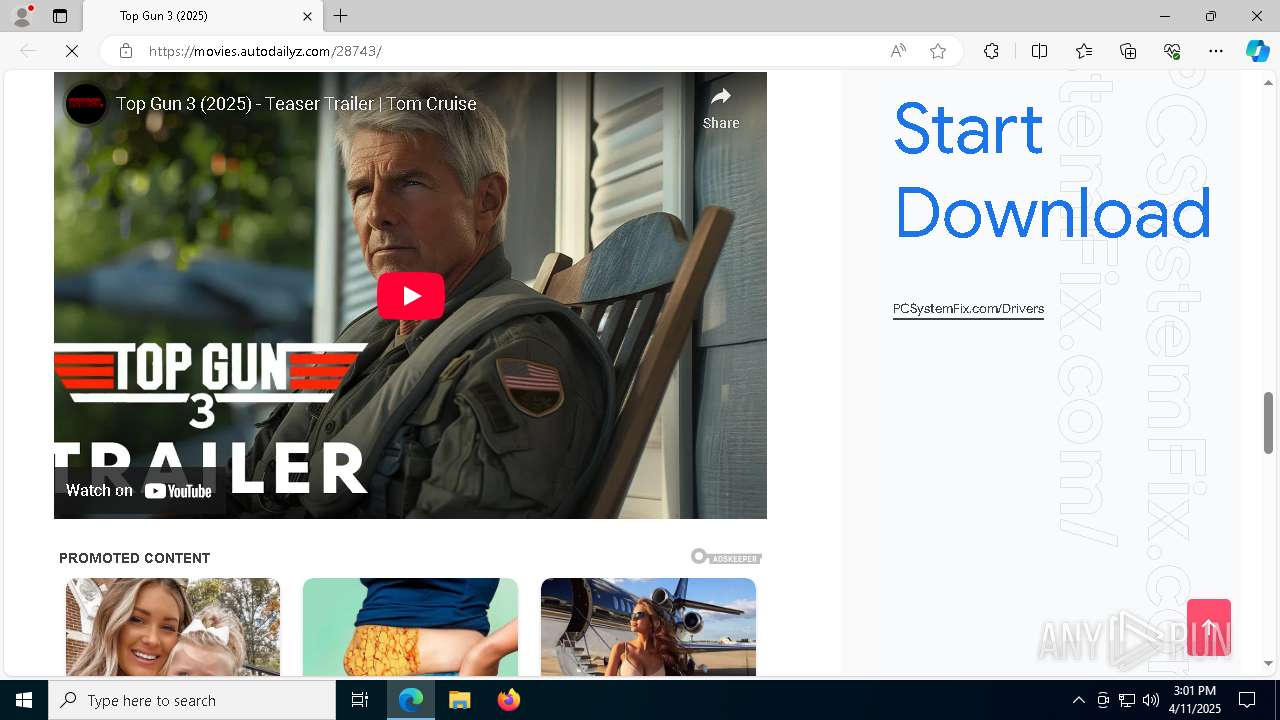Open Read Aloud in address bar

898,51
